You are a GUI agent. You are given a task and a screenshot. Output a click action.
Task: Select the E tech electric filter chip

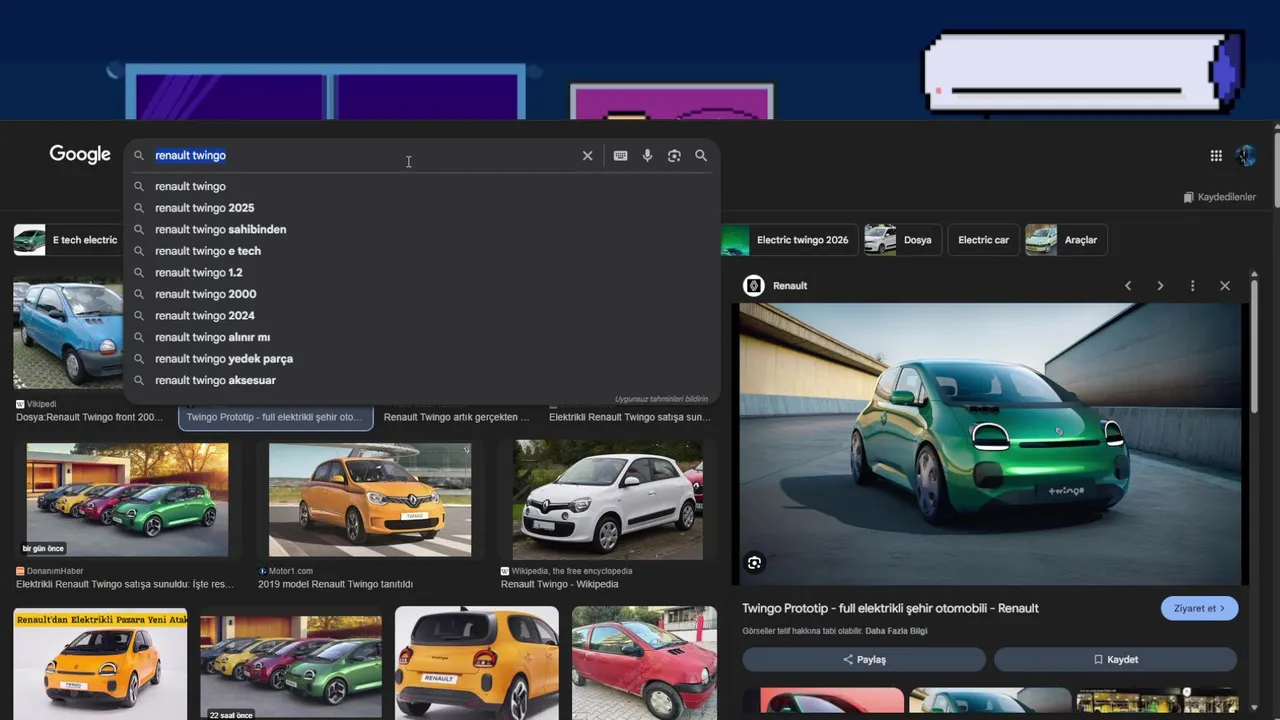tap(68, 240)
